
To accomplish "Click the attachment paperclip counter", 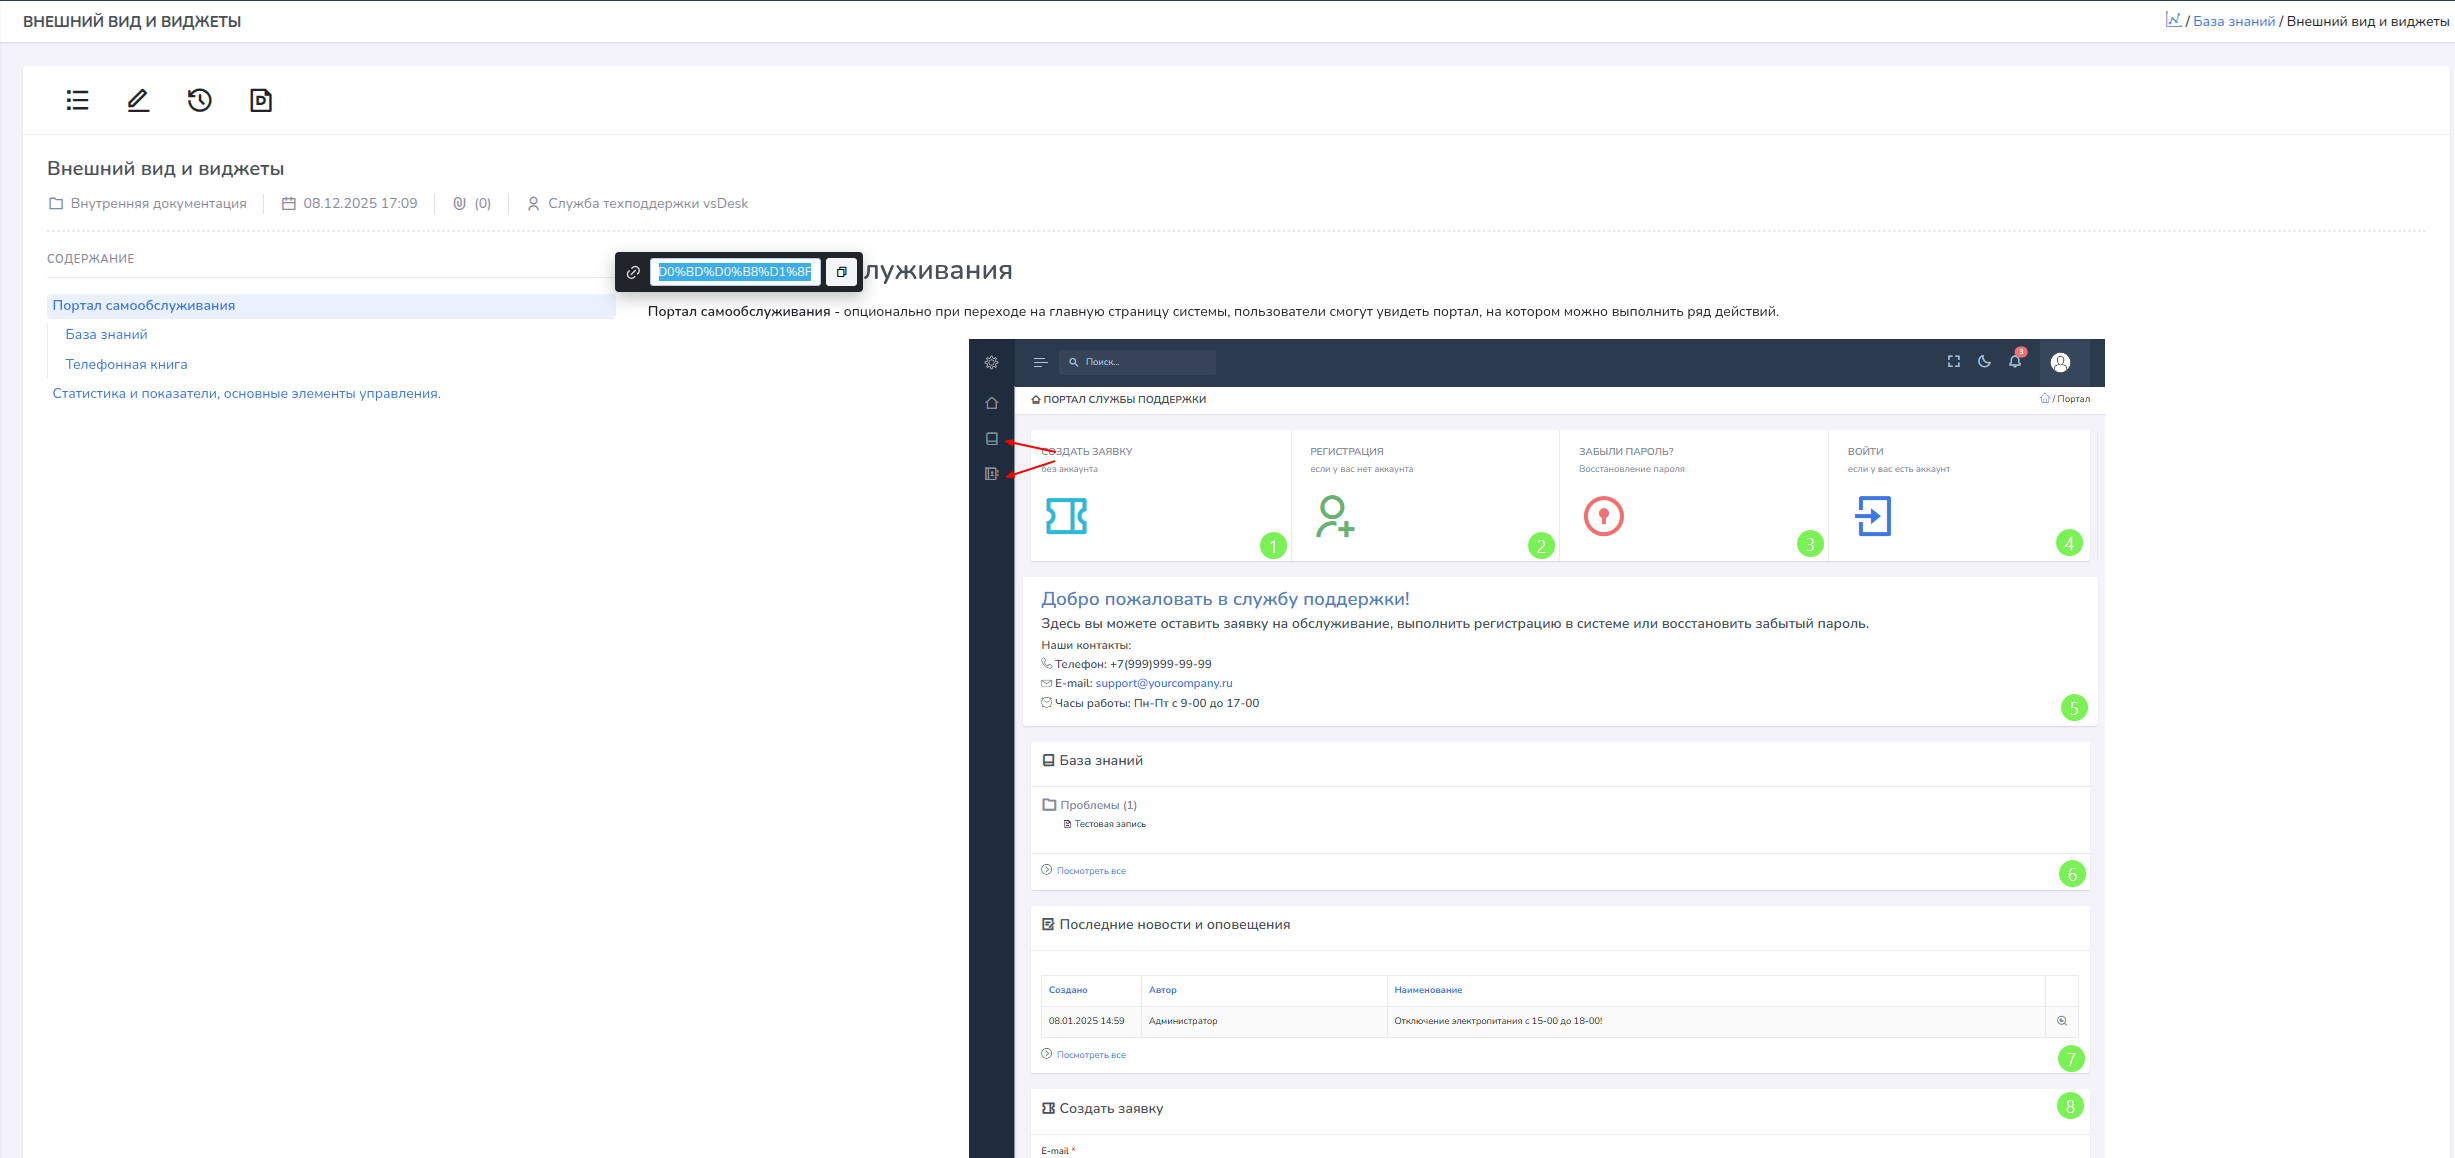I will click(x=472, y=203).
